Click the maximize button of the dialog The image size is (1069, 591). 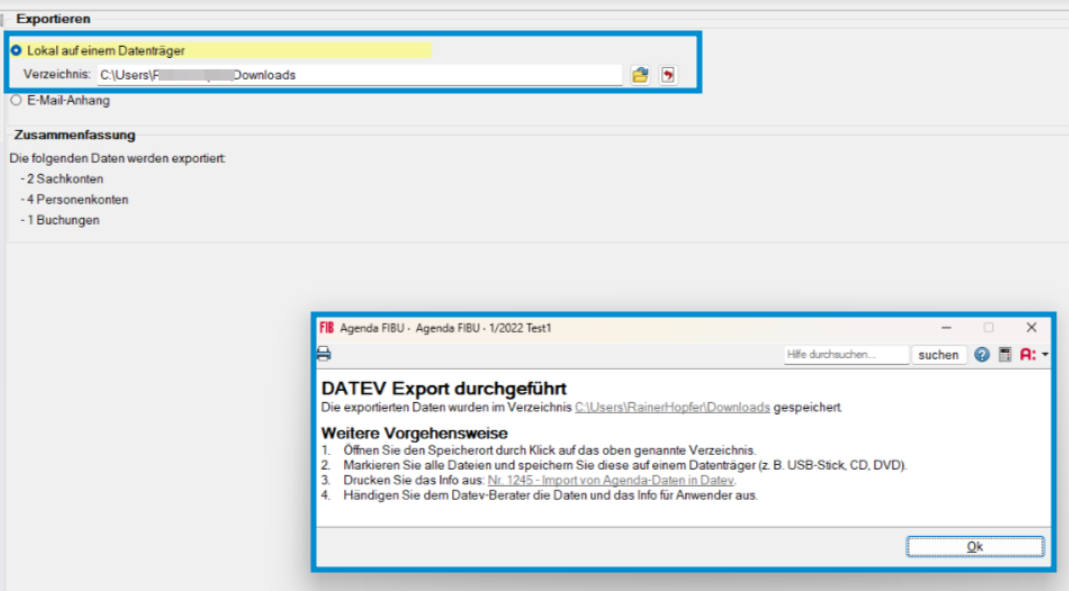988,328
